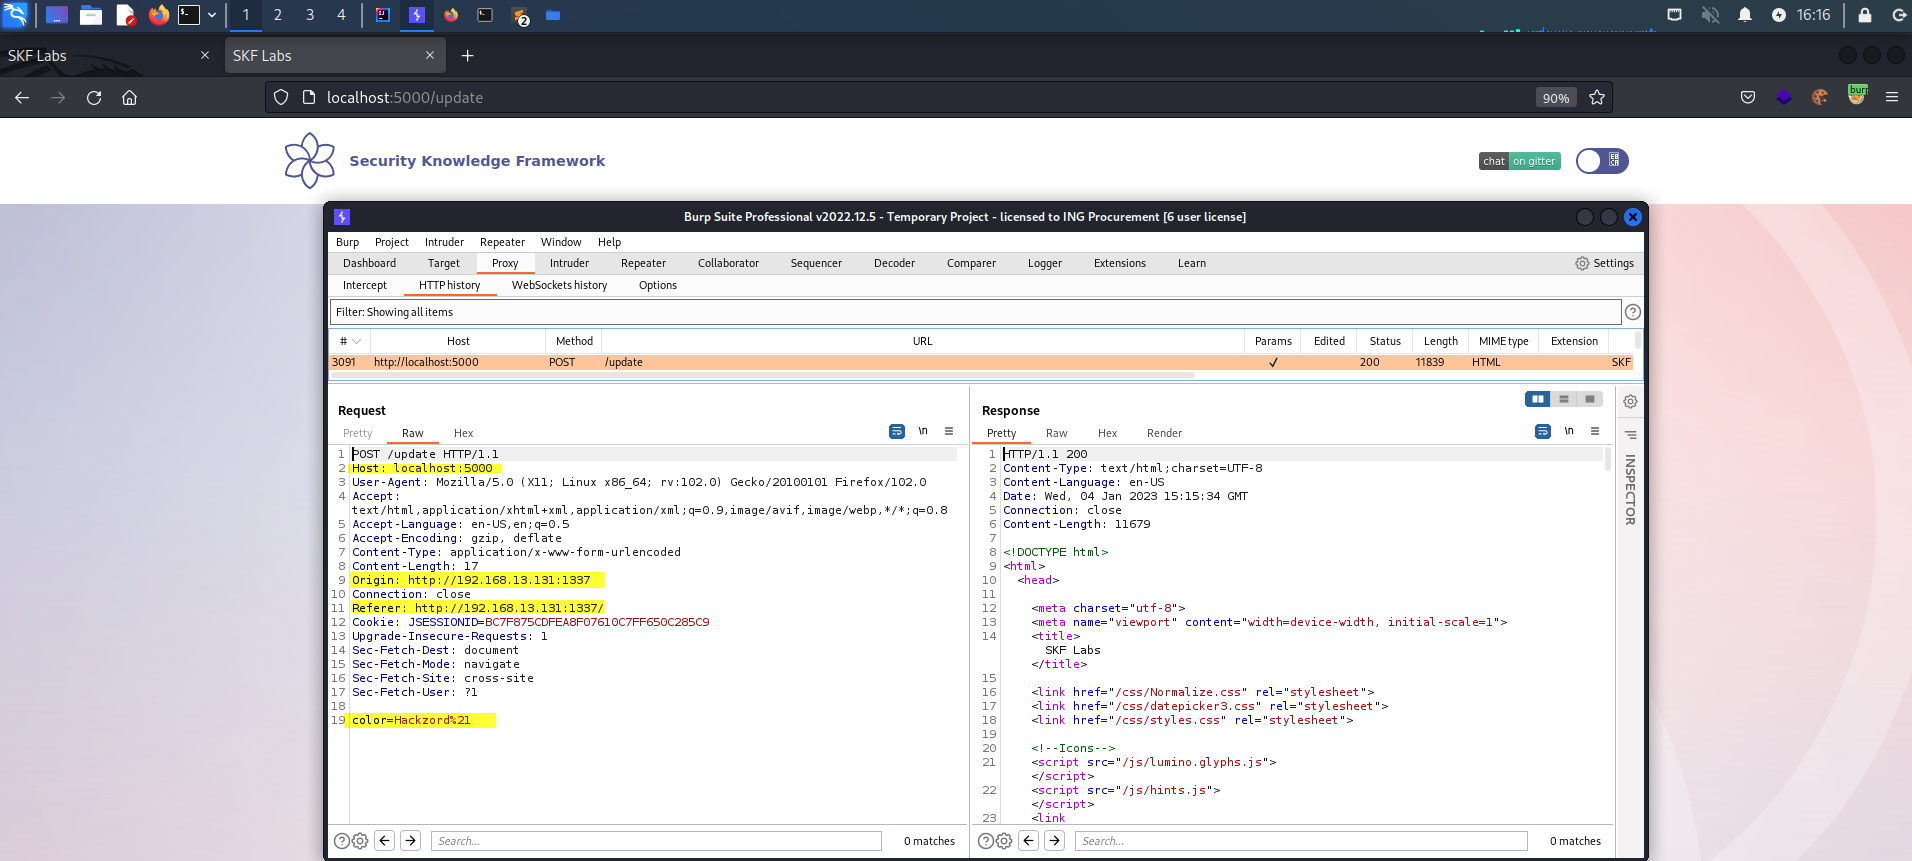Click chat on gitter badge
Image resolution: width=1912 pixels, height=861 pixels.
point(1519,161)
